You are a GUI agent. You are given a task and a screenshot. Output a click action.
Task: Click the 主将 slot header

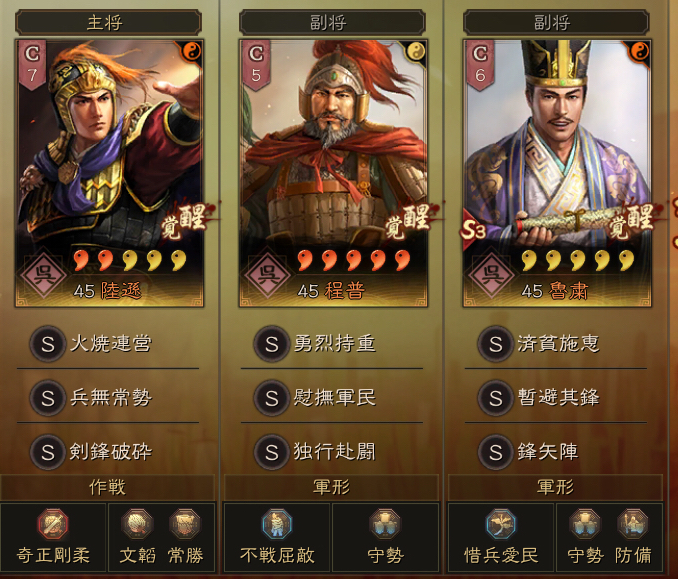pyautogui.click(x=109, y=22)
